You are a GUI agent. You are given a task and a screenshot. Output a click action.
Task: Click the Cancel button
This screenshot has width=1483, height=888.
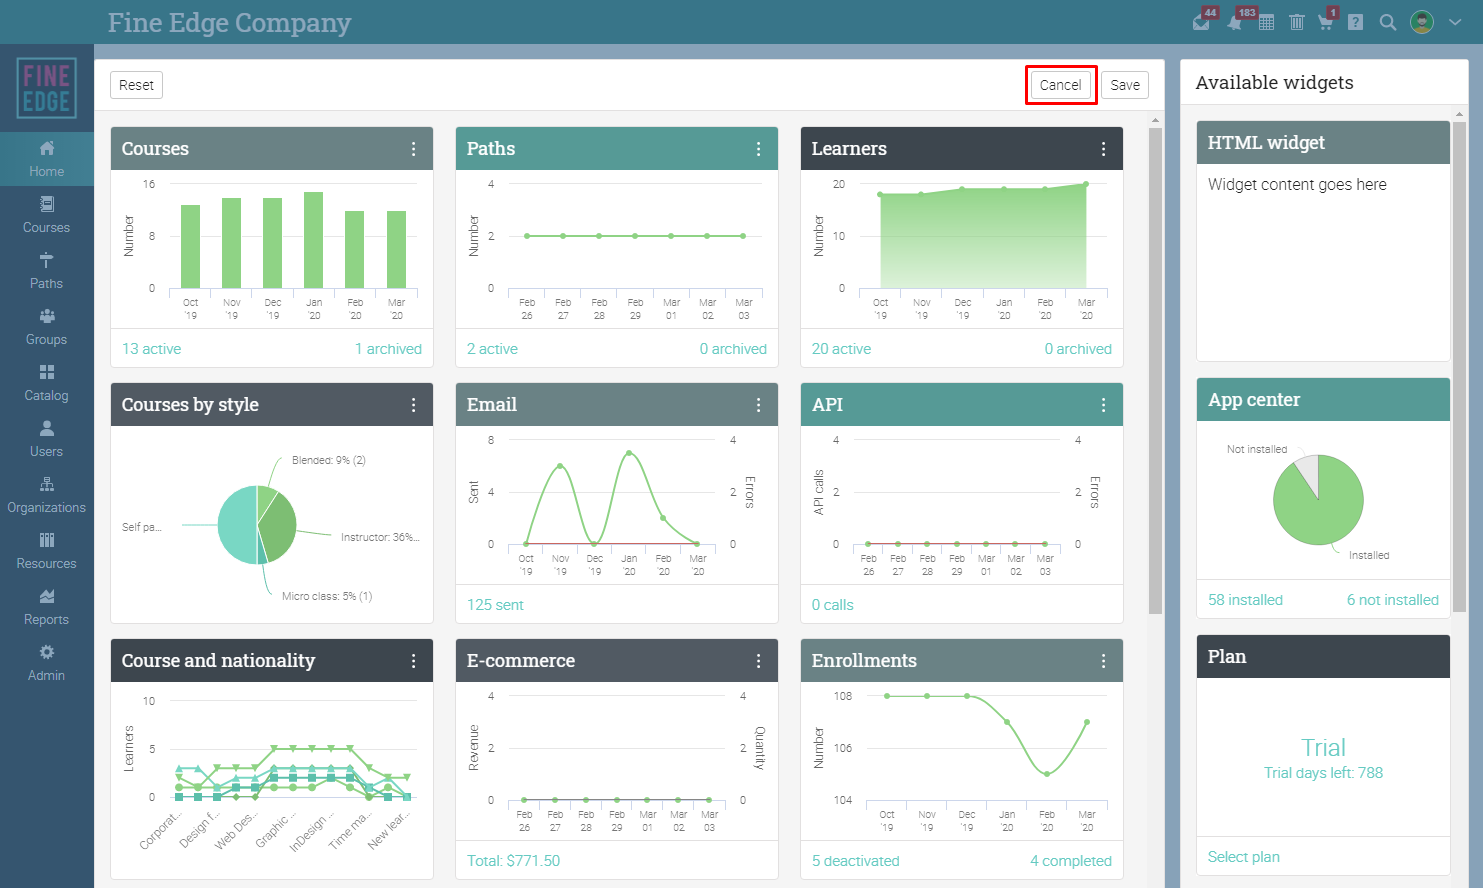pyautogui.click(x=1060, y=85)
